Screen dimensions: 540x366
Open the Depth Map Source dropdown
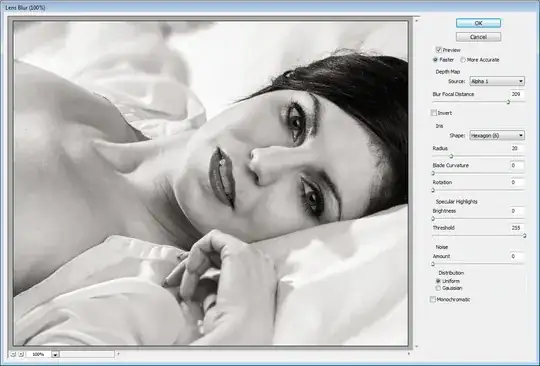pyautogui.click(x=497, y=81)
